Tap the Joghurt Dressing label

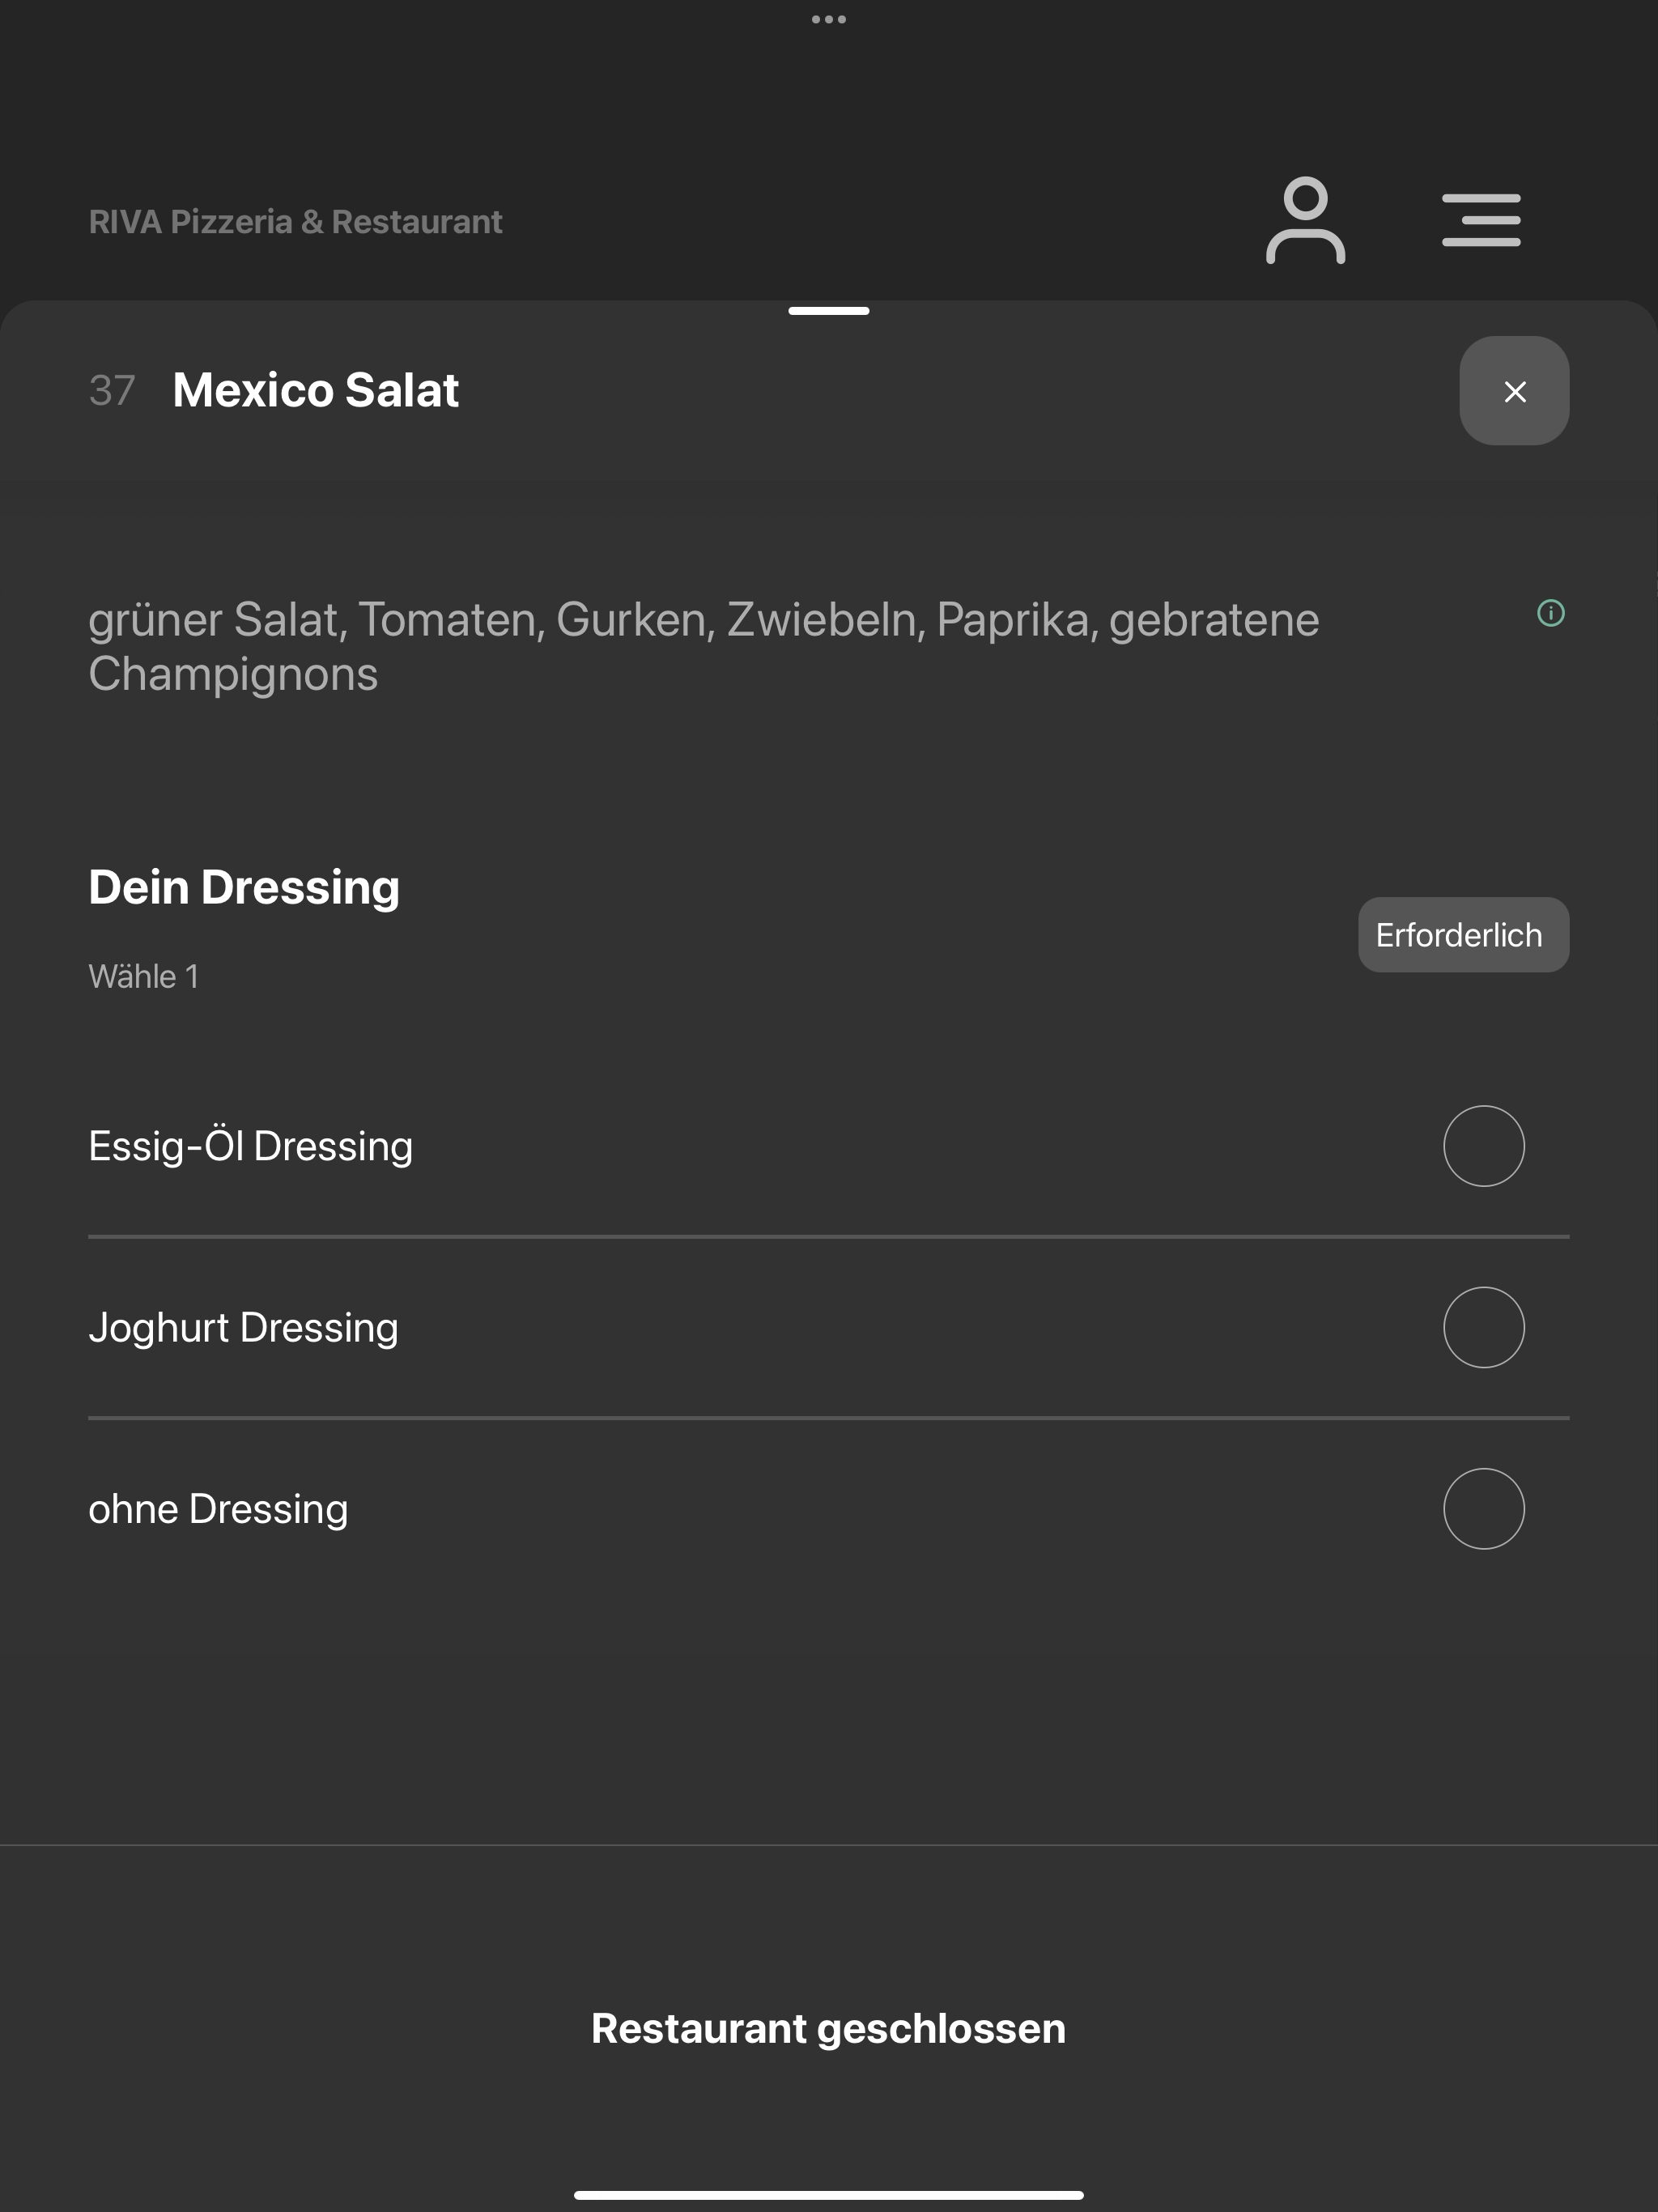coord(243,1328)
